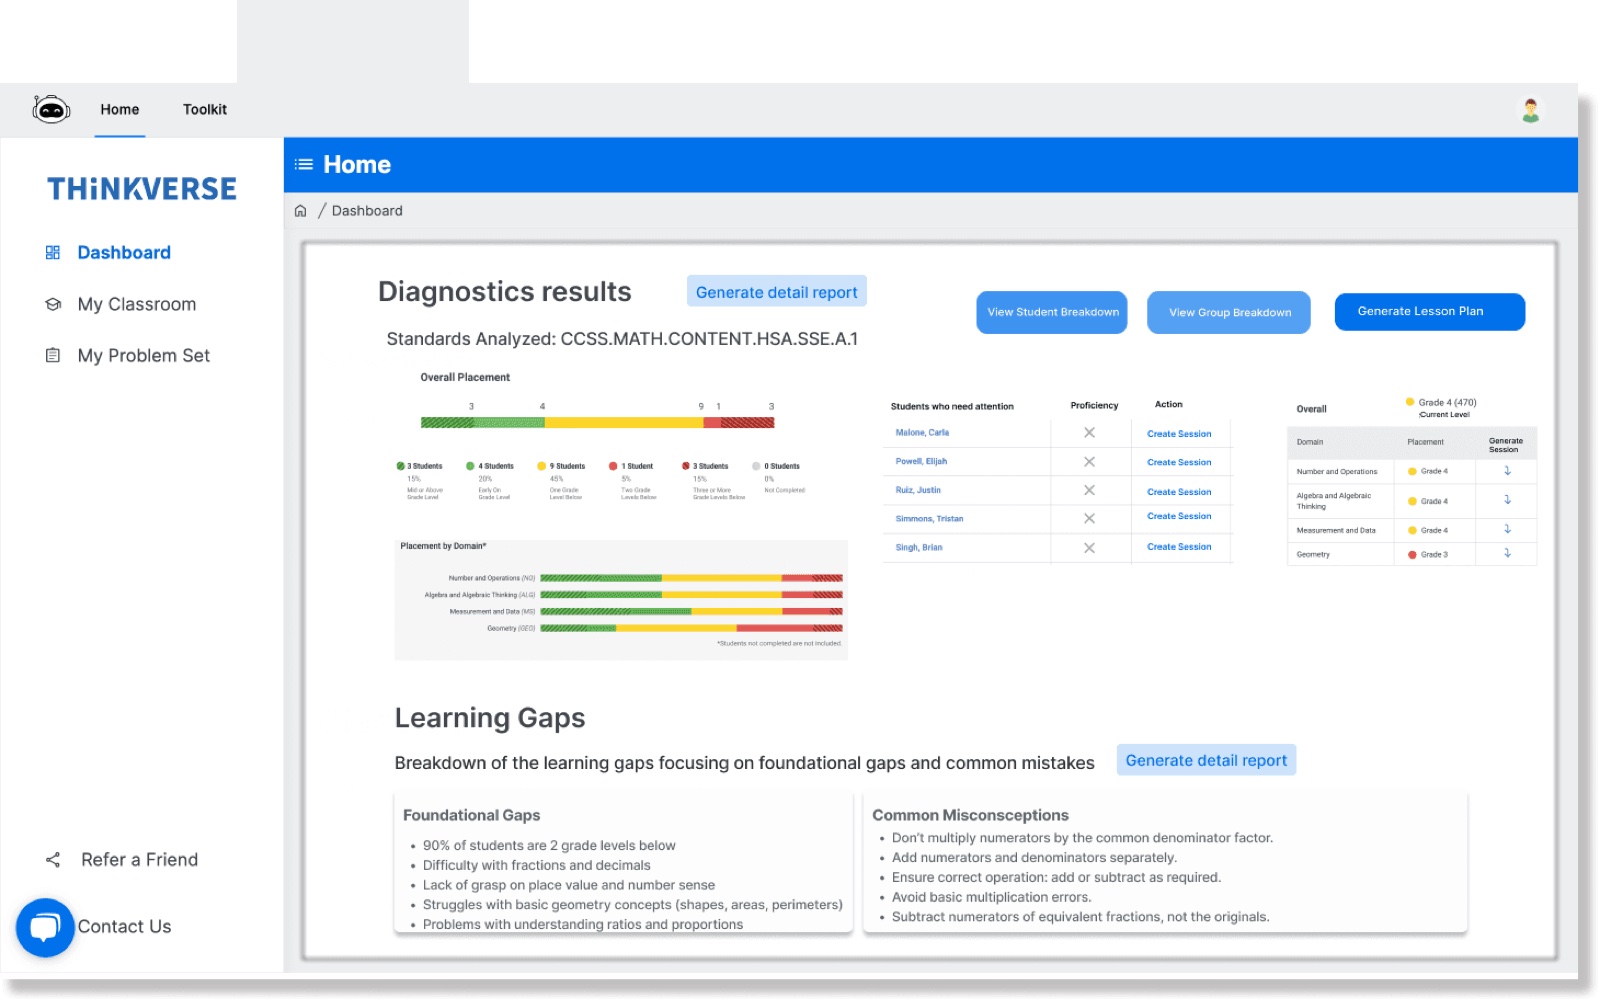Click the home breadcrumb icon

pos(300,211)
